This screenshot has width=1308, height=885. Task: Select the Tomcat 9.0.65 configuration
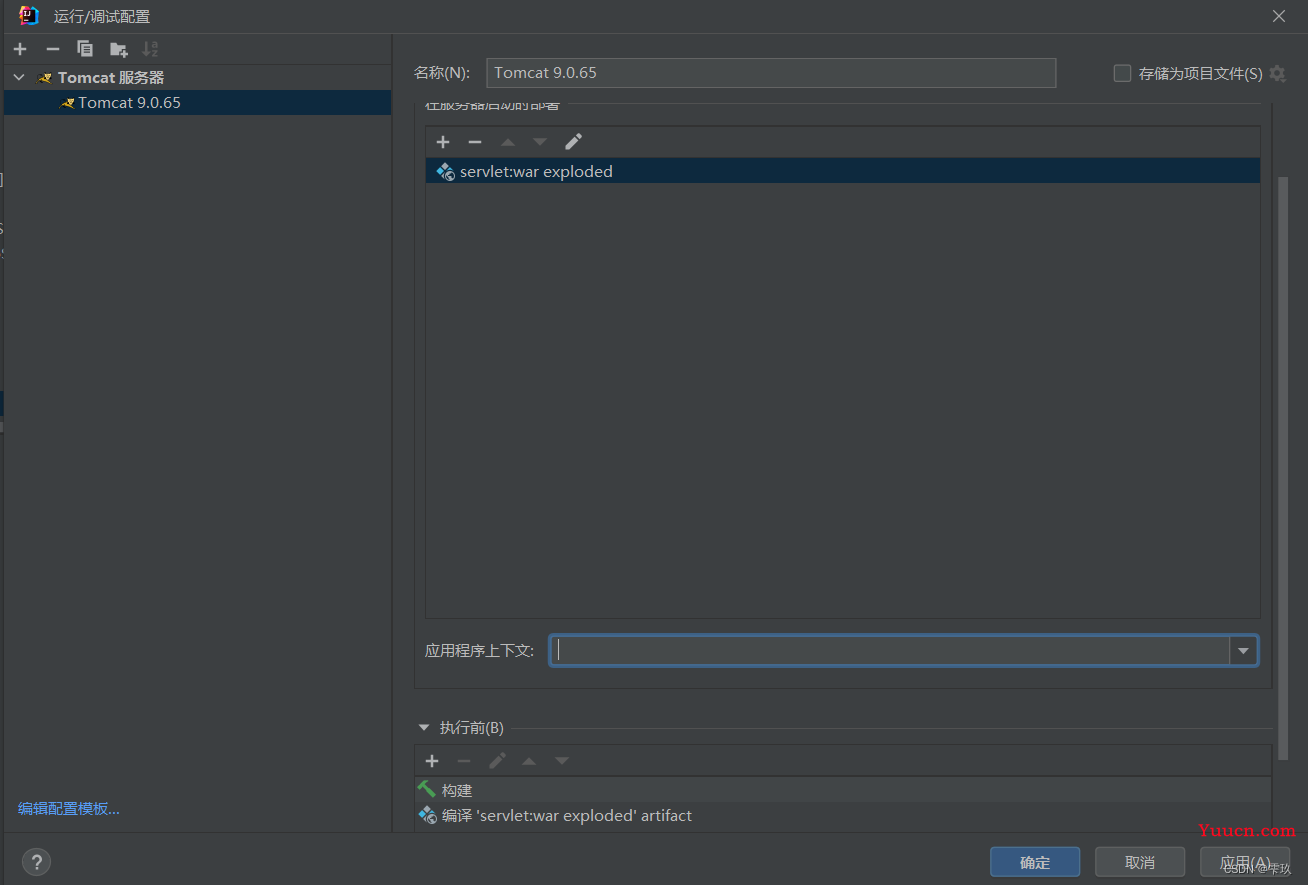197,102
